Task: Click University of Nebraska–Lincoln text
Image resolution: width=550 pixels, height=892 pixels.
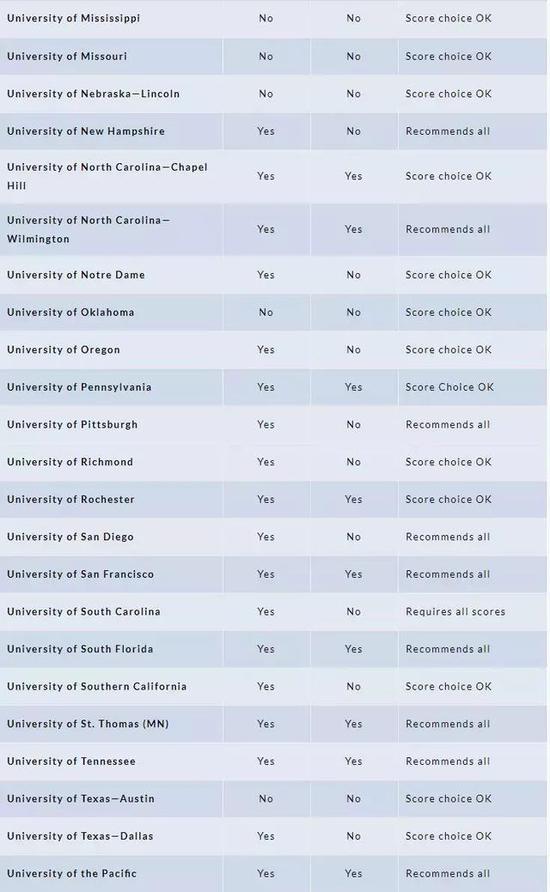Action: click(93, 94)
